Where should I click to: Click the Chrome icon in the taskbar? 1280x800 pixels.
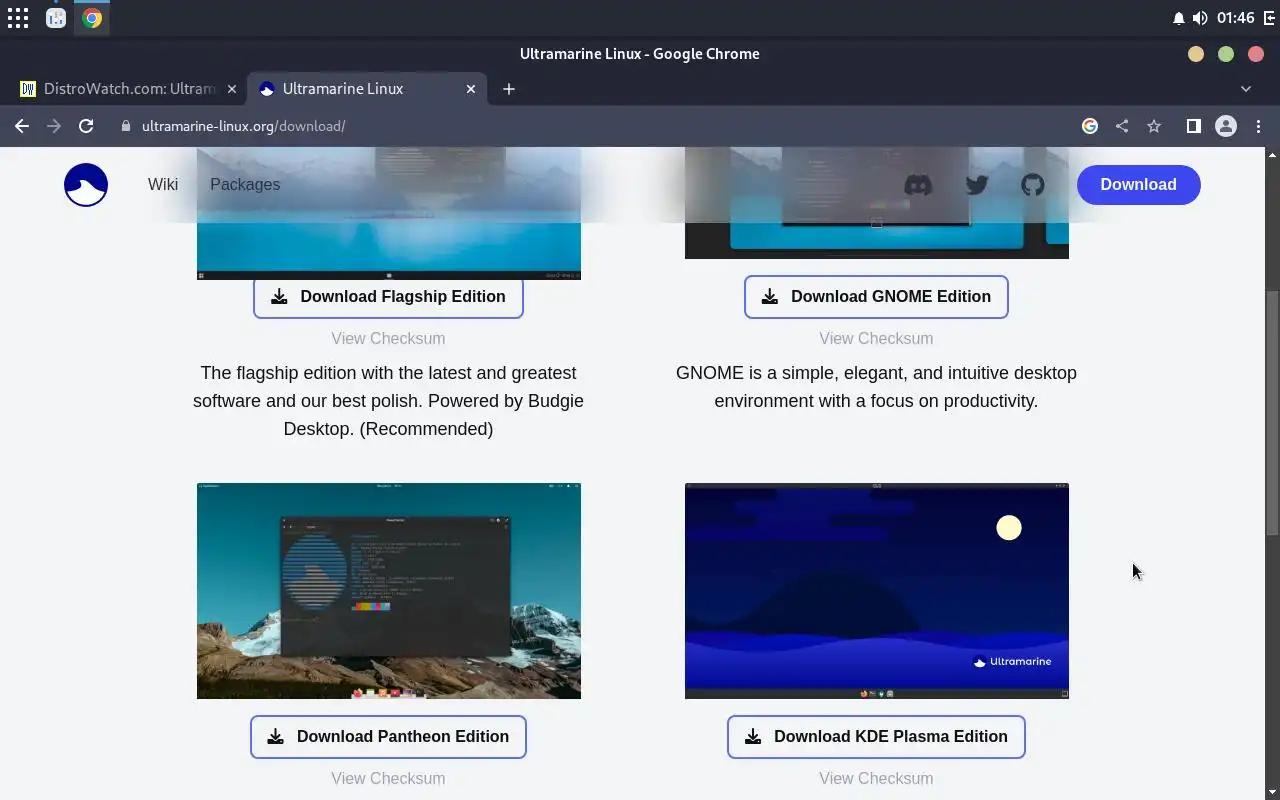click(x=92, y=18)
